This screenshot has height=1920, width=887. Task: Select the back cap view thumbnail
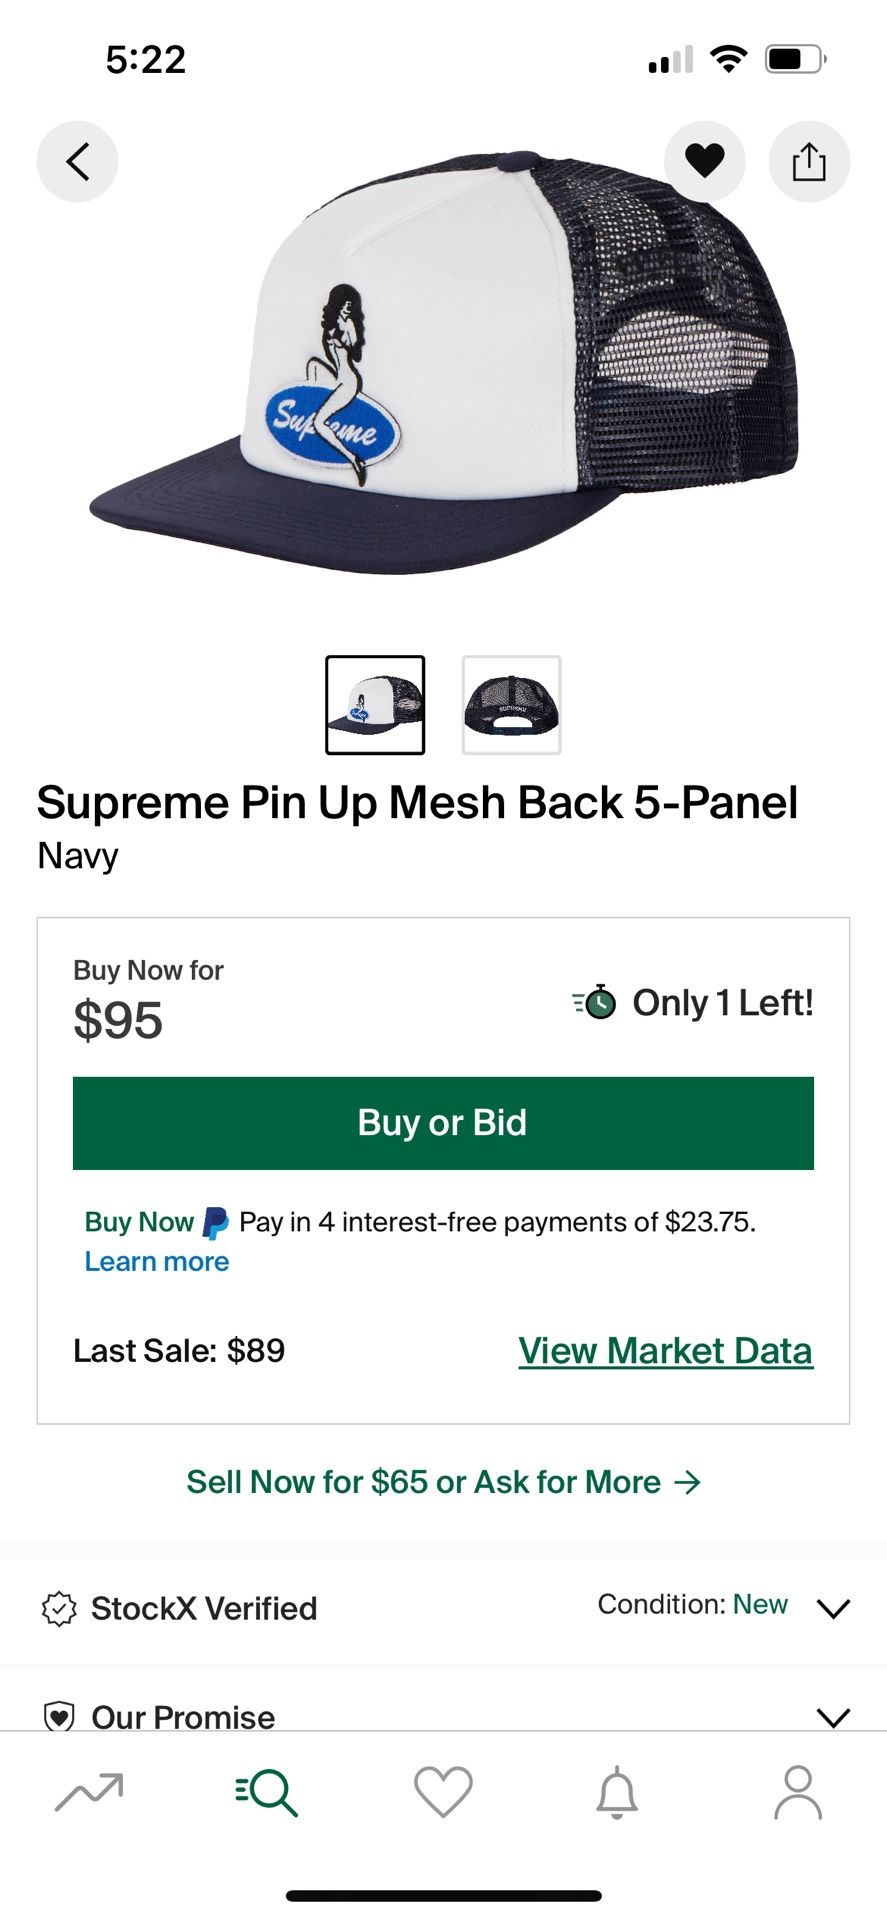click(x=511, y=703)
